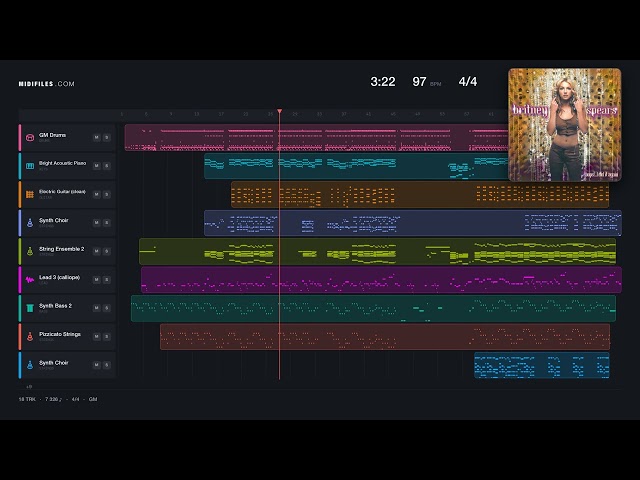Mute the Synth Choir track above String Ensemble 2
This screenshot has height=480, width=640.
(x=96, y=223)
